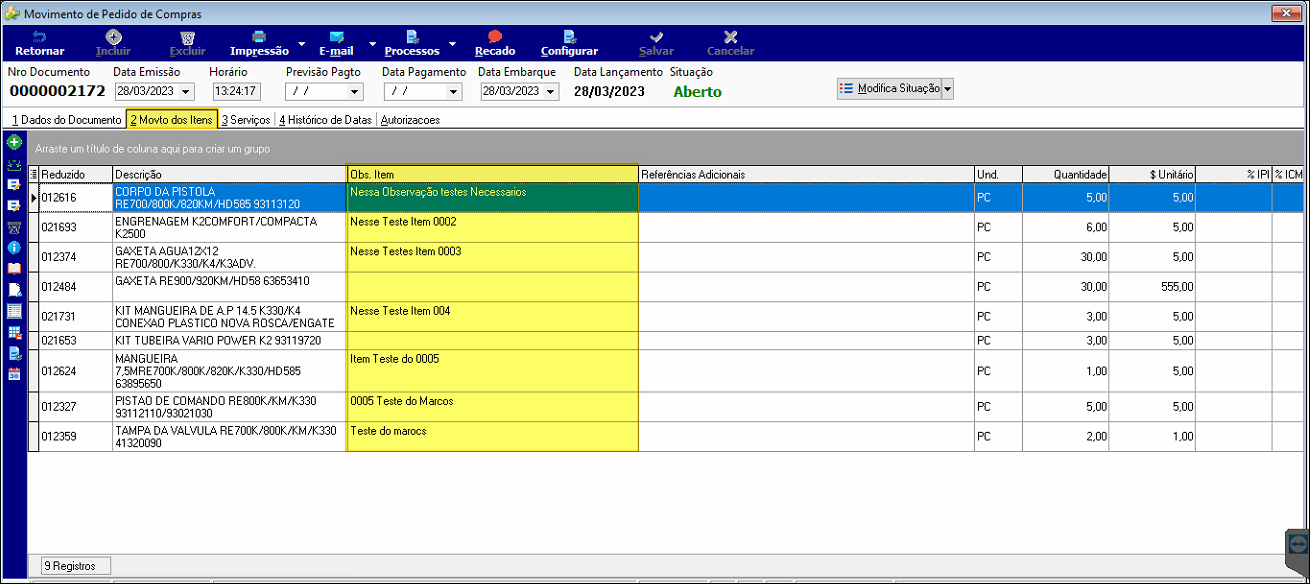Image resolution: width=1310 pixels, height=584 pixels.
Task: Click the first edit-note pencil sidebar icon
Action: click(14, 185)
